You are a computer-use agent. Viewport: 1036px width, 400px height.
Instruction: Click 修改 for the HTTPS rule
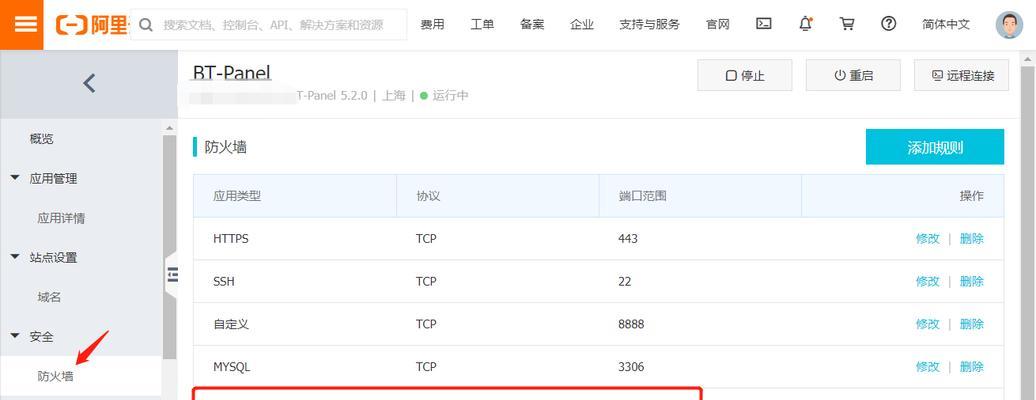tap(928, 239)
